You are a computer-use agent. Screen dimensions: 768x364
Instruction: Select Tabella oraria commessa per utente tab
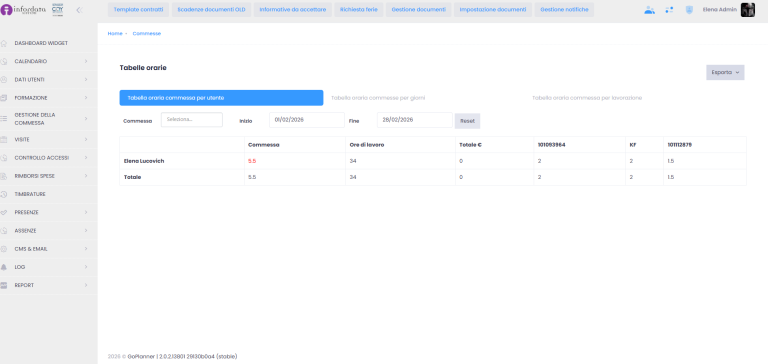click(221, 98)
